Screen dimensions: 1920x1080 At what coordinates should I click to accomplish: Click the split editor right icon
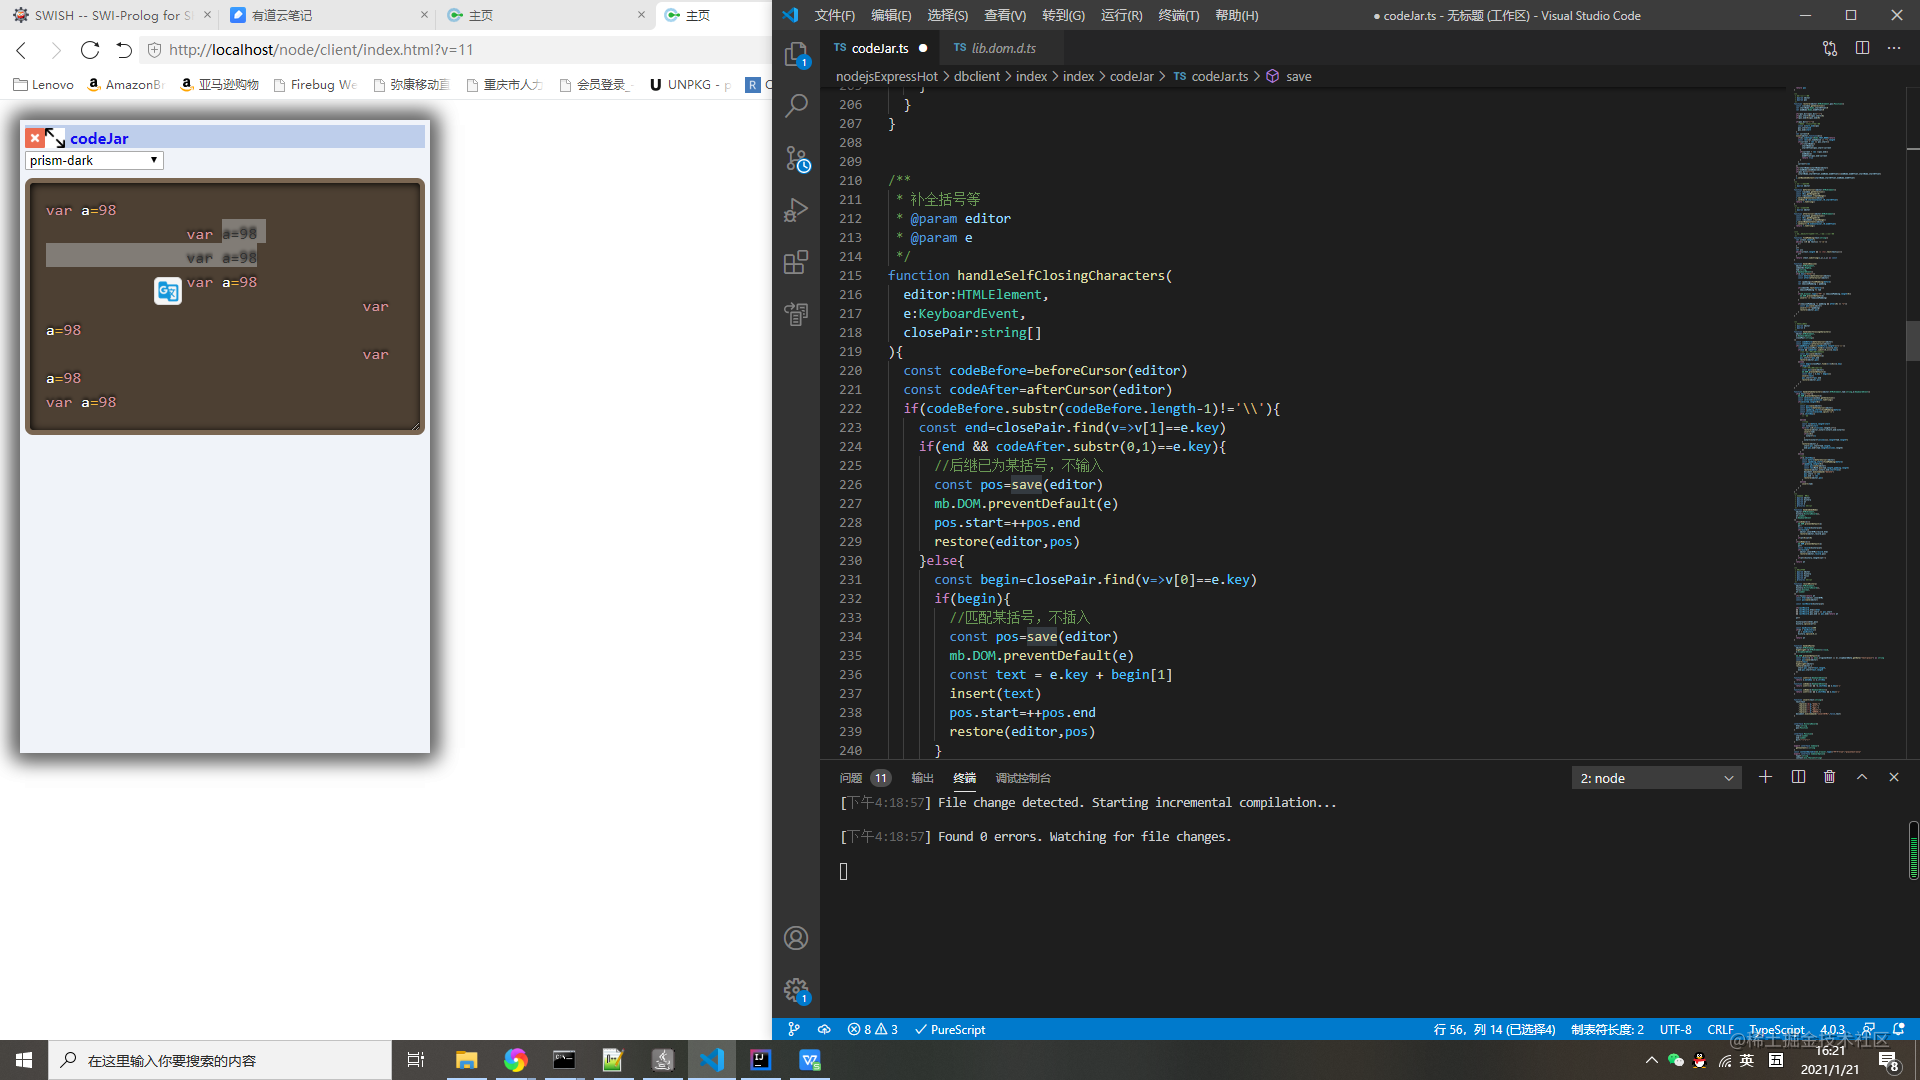pos(1862,48)
